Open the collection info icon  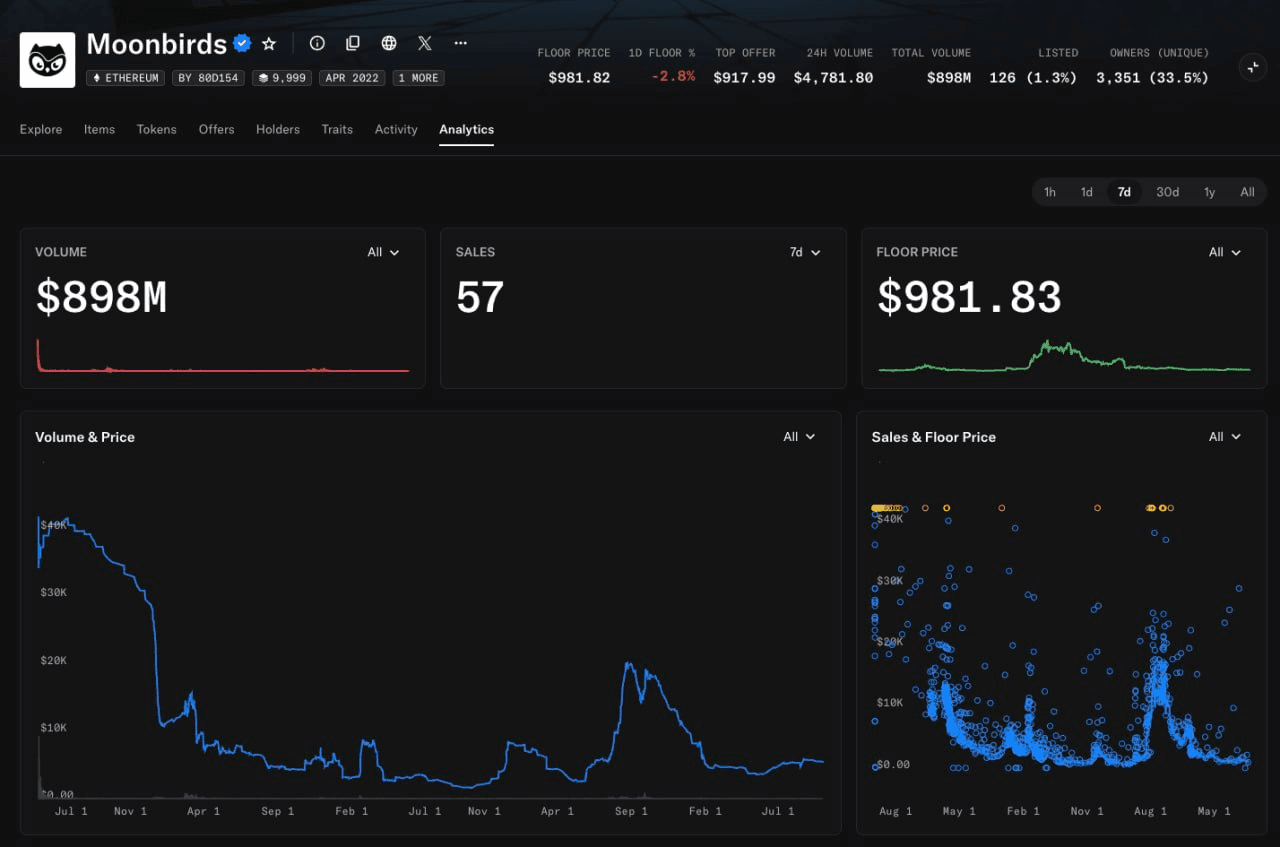click(x=317, y=43)
